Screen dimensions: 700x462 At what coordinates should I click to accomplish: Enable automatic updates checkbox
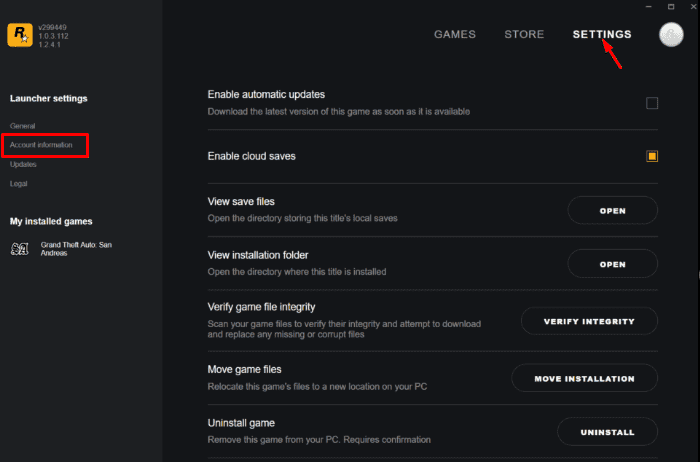coord(652,103)
